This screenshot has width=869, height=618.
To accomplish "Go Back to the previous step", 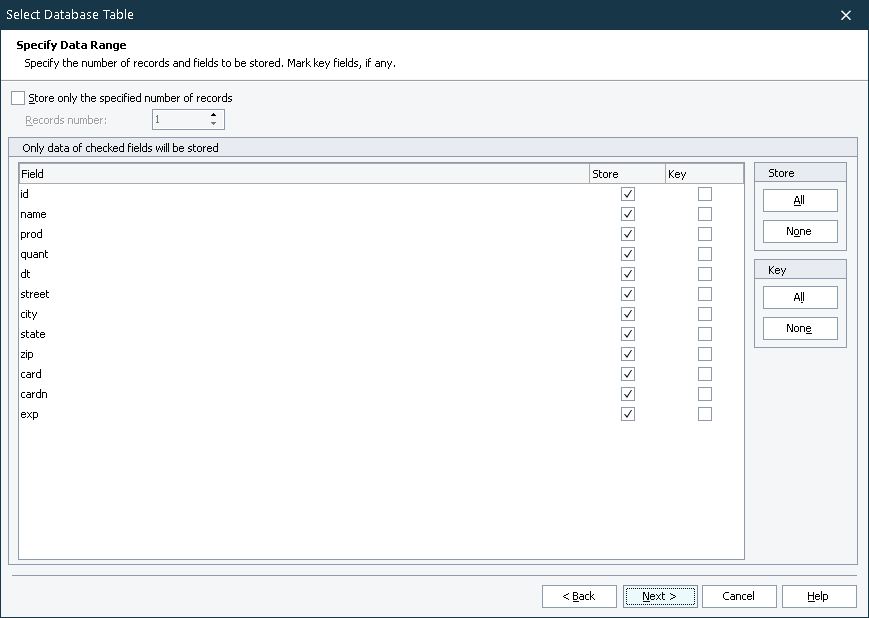I will pos(579,596).
